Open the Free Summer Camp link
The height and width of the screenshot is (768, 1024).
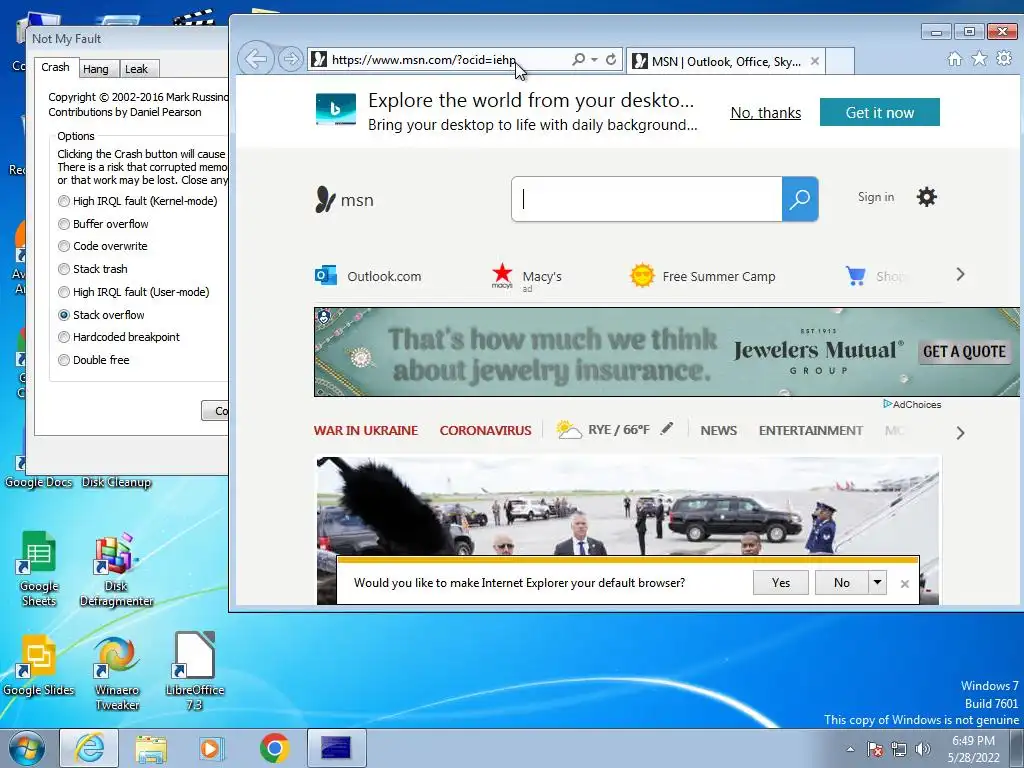point(703,276)
